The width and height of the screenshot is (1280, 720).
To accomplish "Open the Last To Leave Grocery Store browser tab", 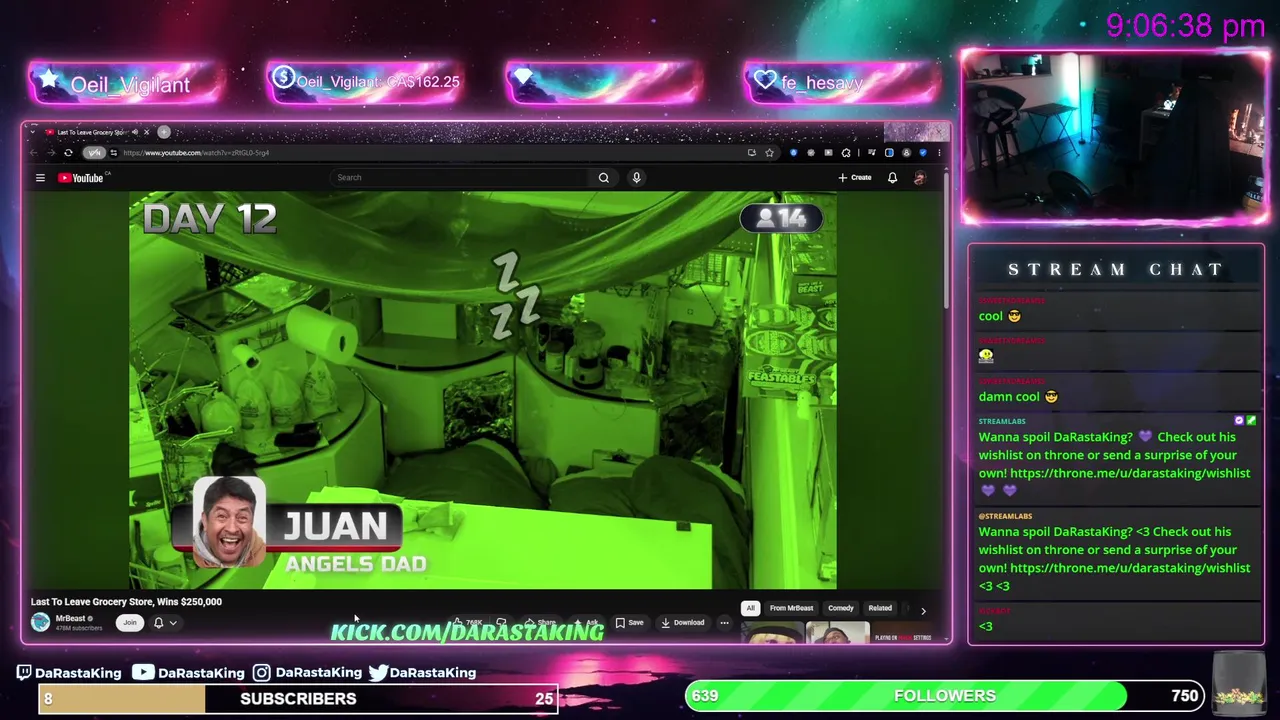I will tap(90, 132).
